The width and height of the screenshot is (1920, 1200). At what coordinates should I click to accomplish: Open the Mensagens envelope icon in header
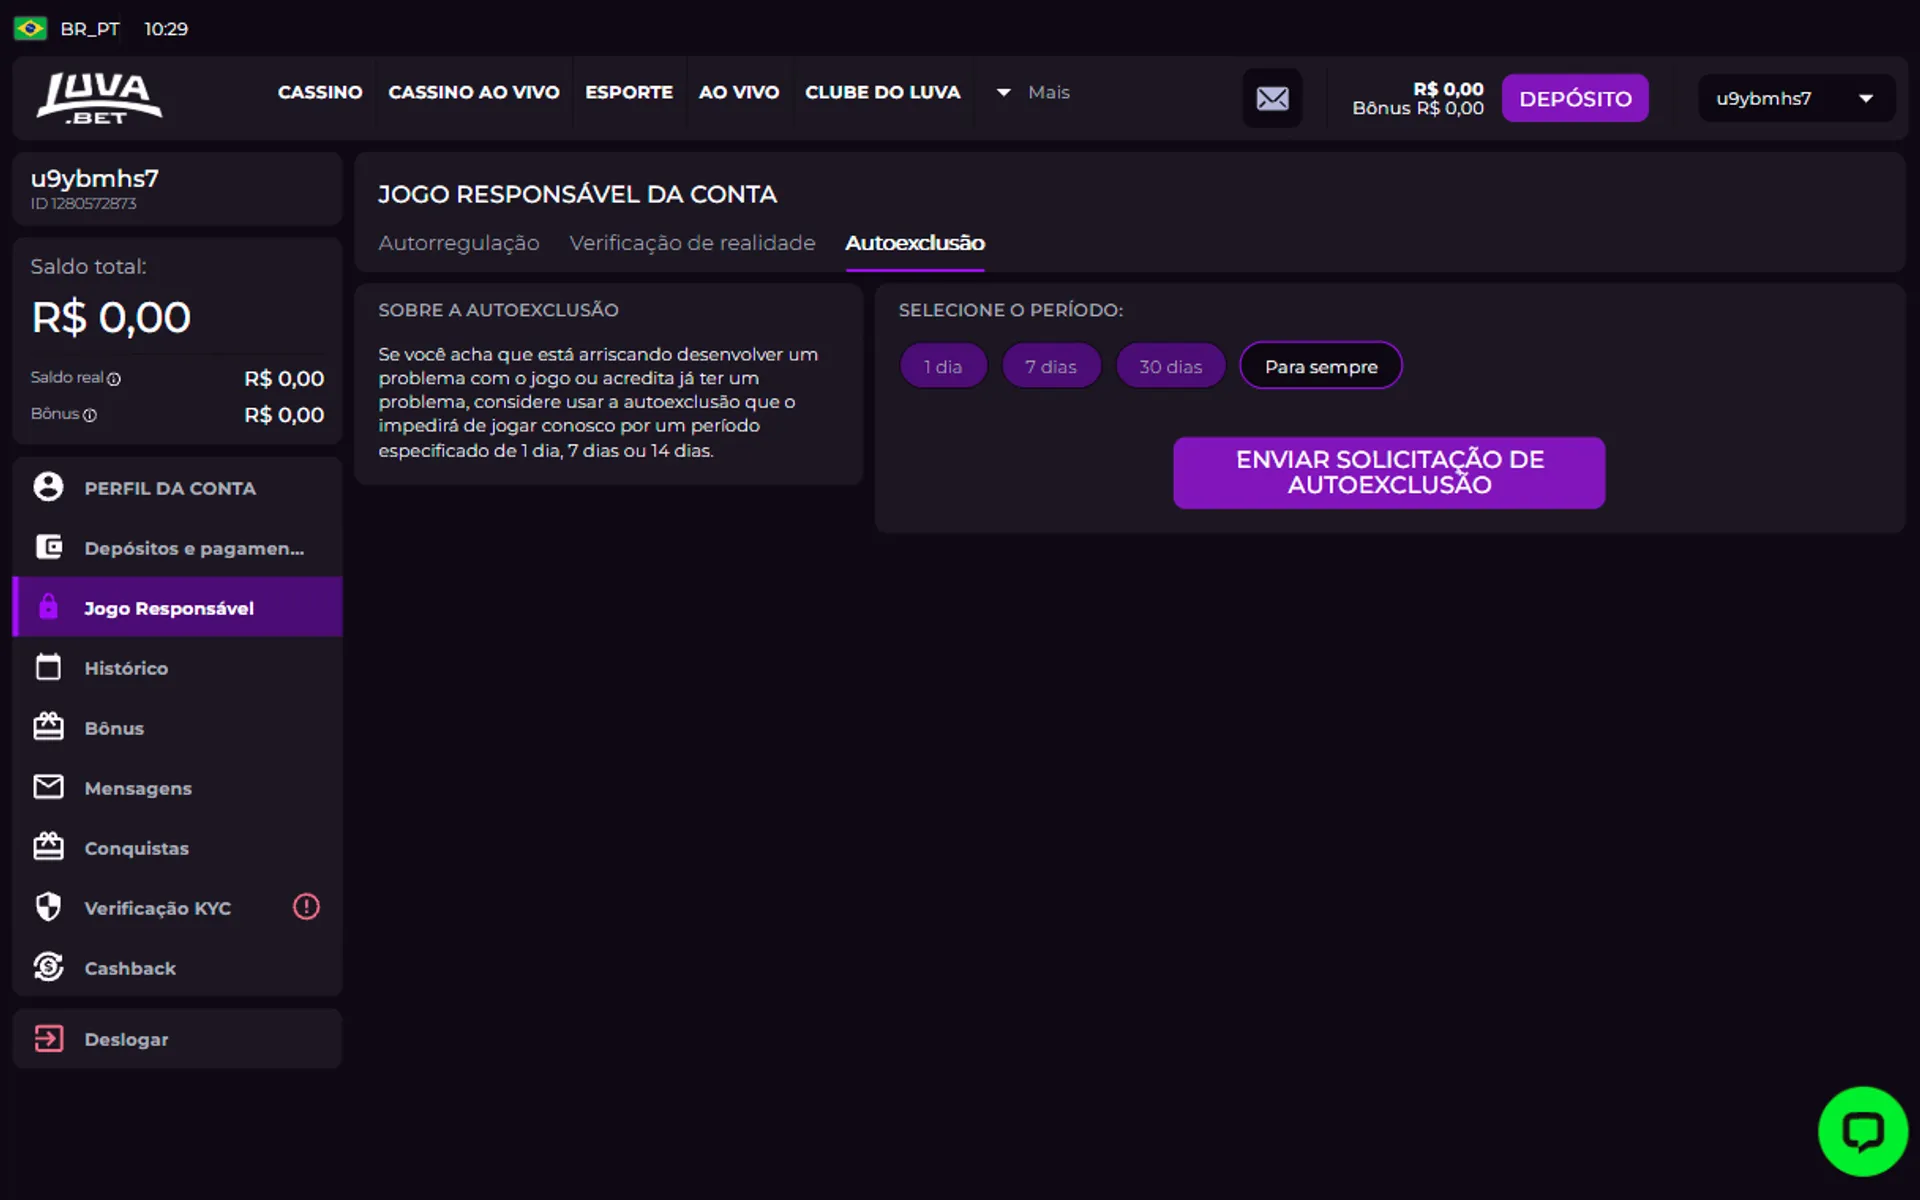point(1272,97)
